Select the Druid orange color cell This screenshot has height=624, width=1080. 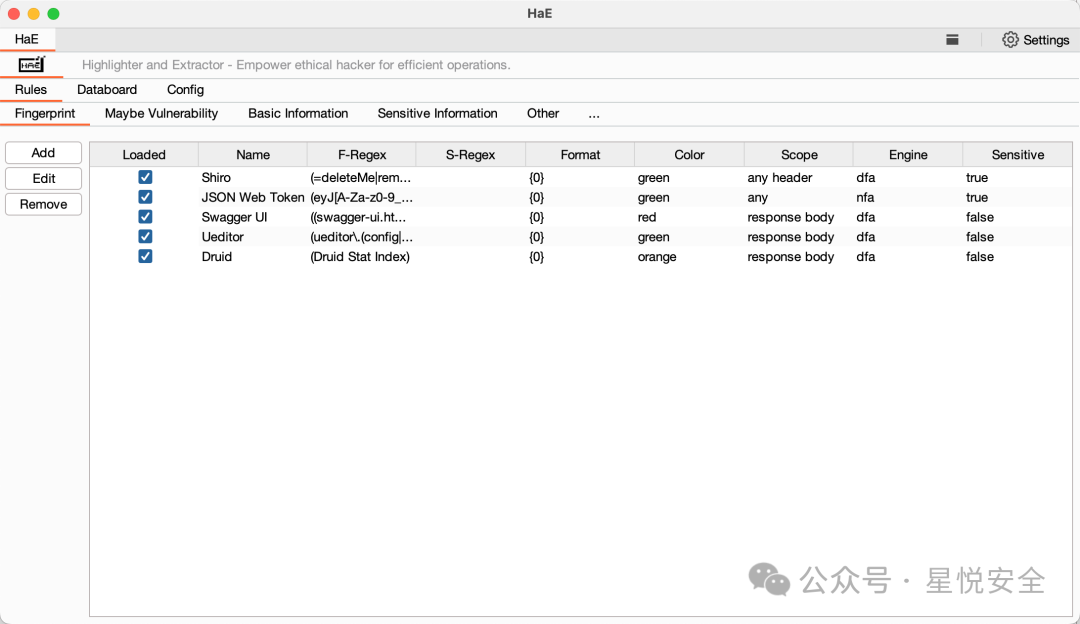(x=657, y=257)
